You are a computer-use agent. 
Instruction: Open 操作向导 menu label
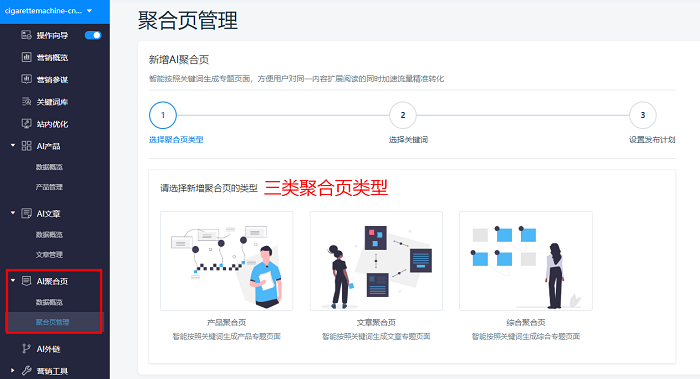tap(52, 36)
